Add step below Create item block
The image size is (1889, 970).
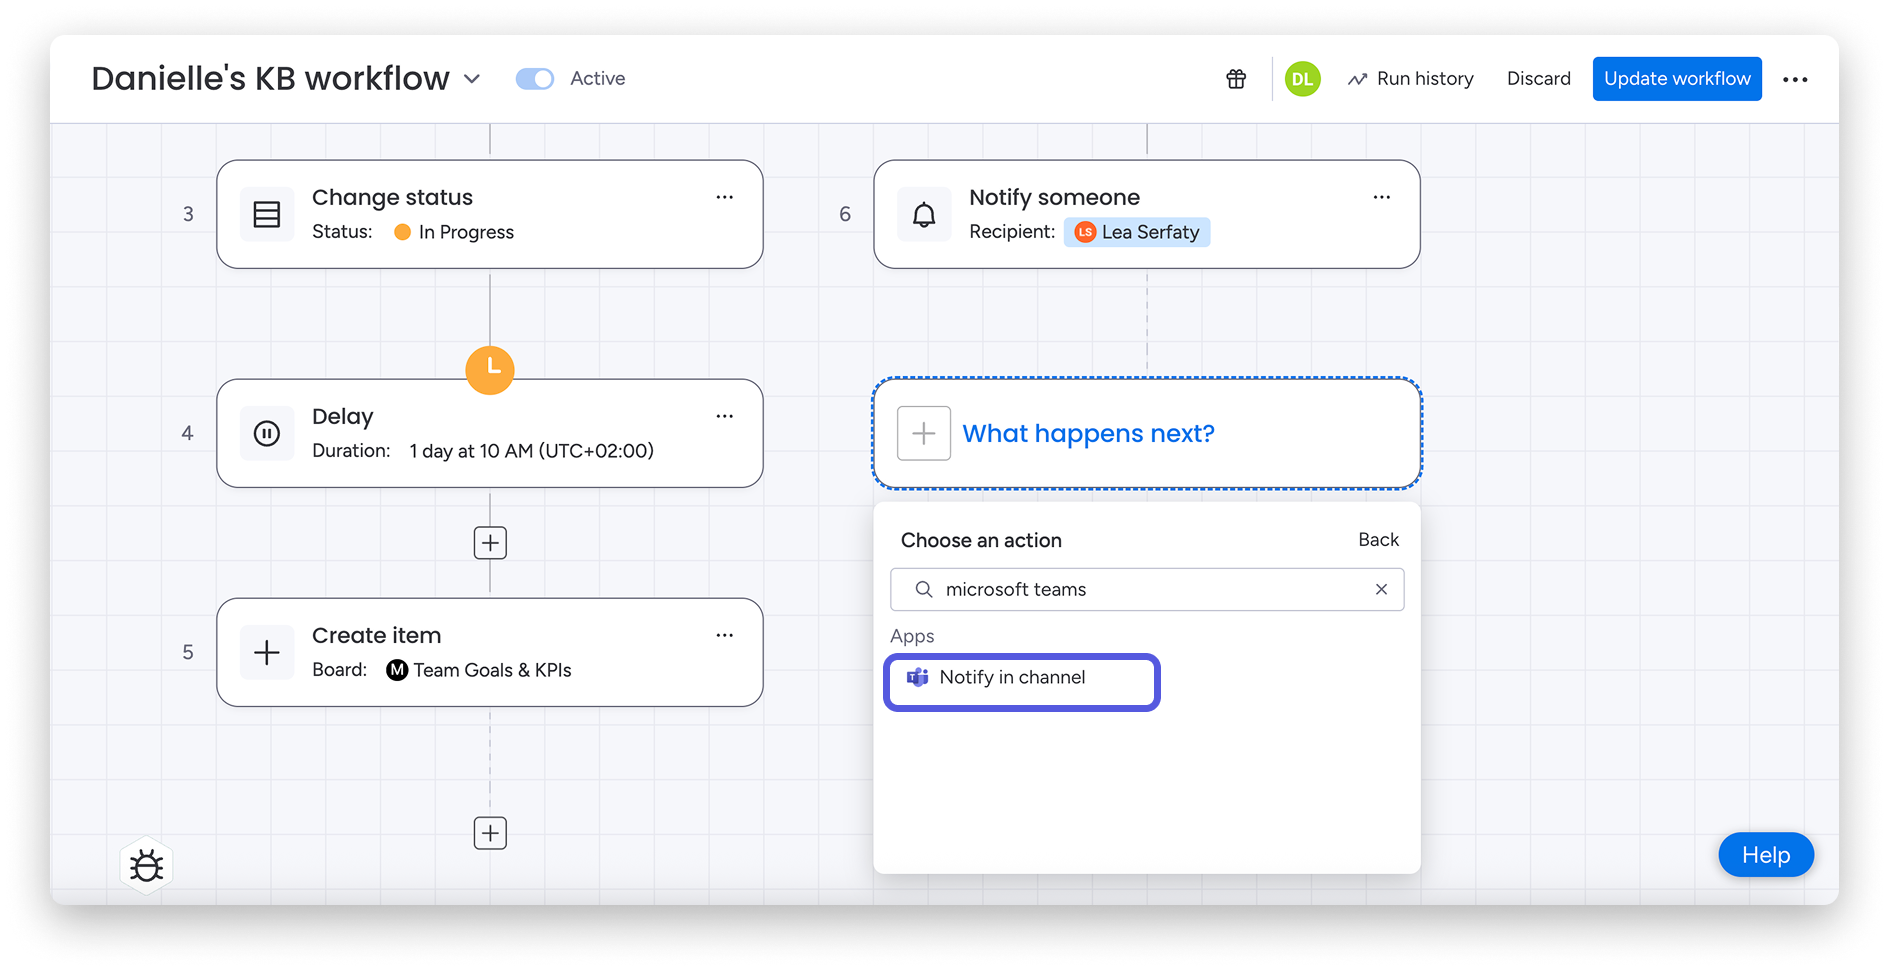click(x=490, y=833)
